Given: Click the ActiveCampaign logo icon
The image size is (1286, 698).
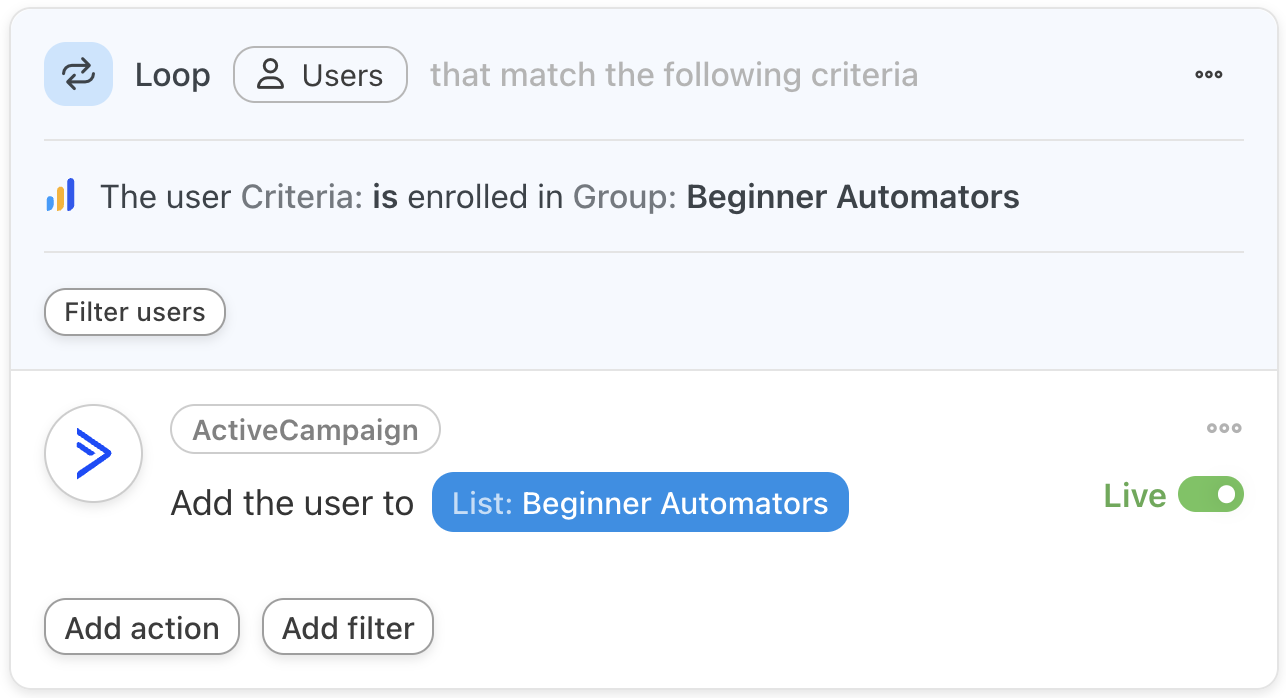Looking at the screenshot, I should 94,454.
